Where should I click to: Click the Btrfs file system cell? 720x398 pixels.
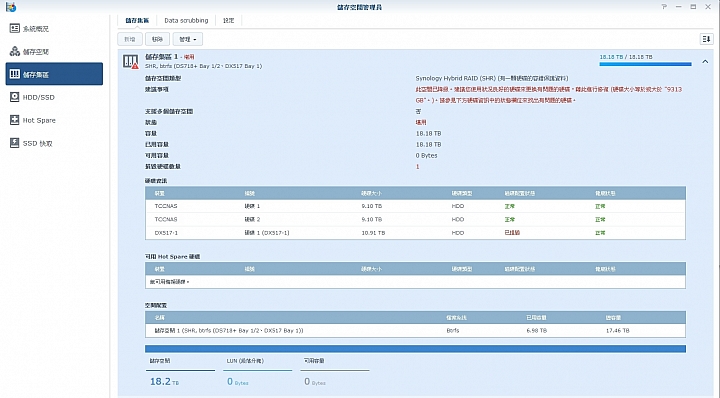point(452,331)
